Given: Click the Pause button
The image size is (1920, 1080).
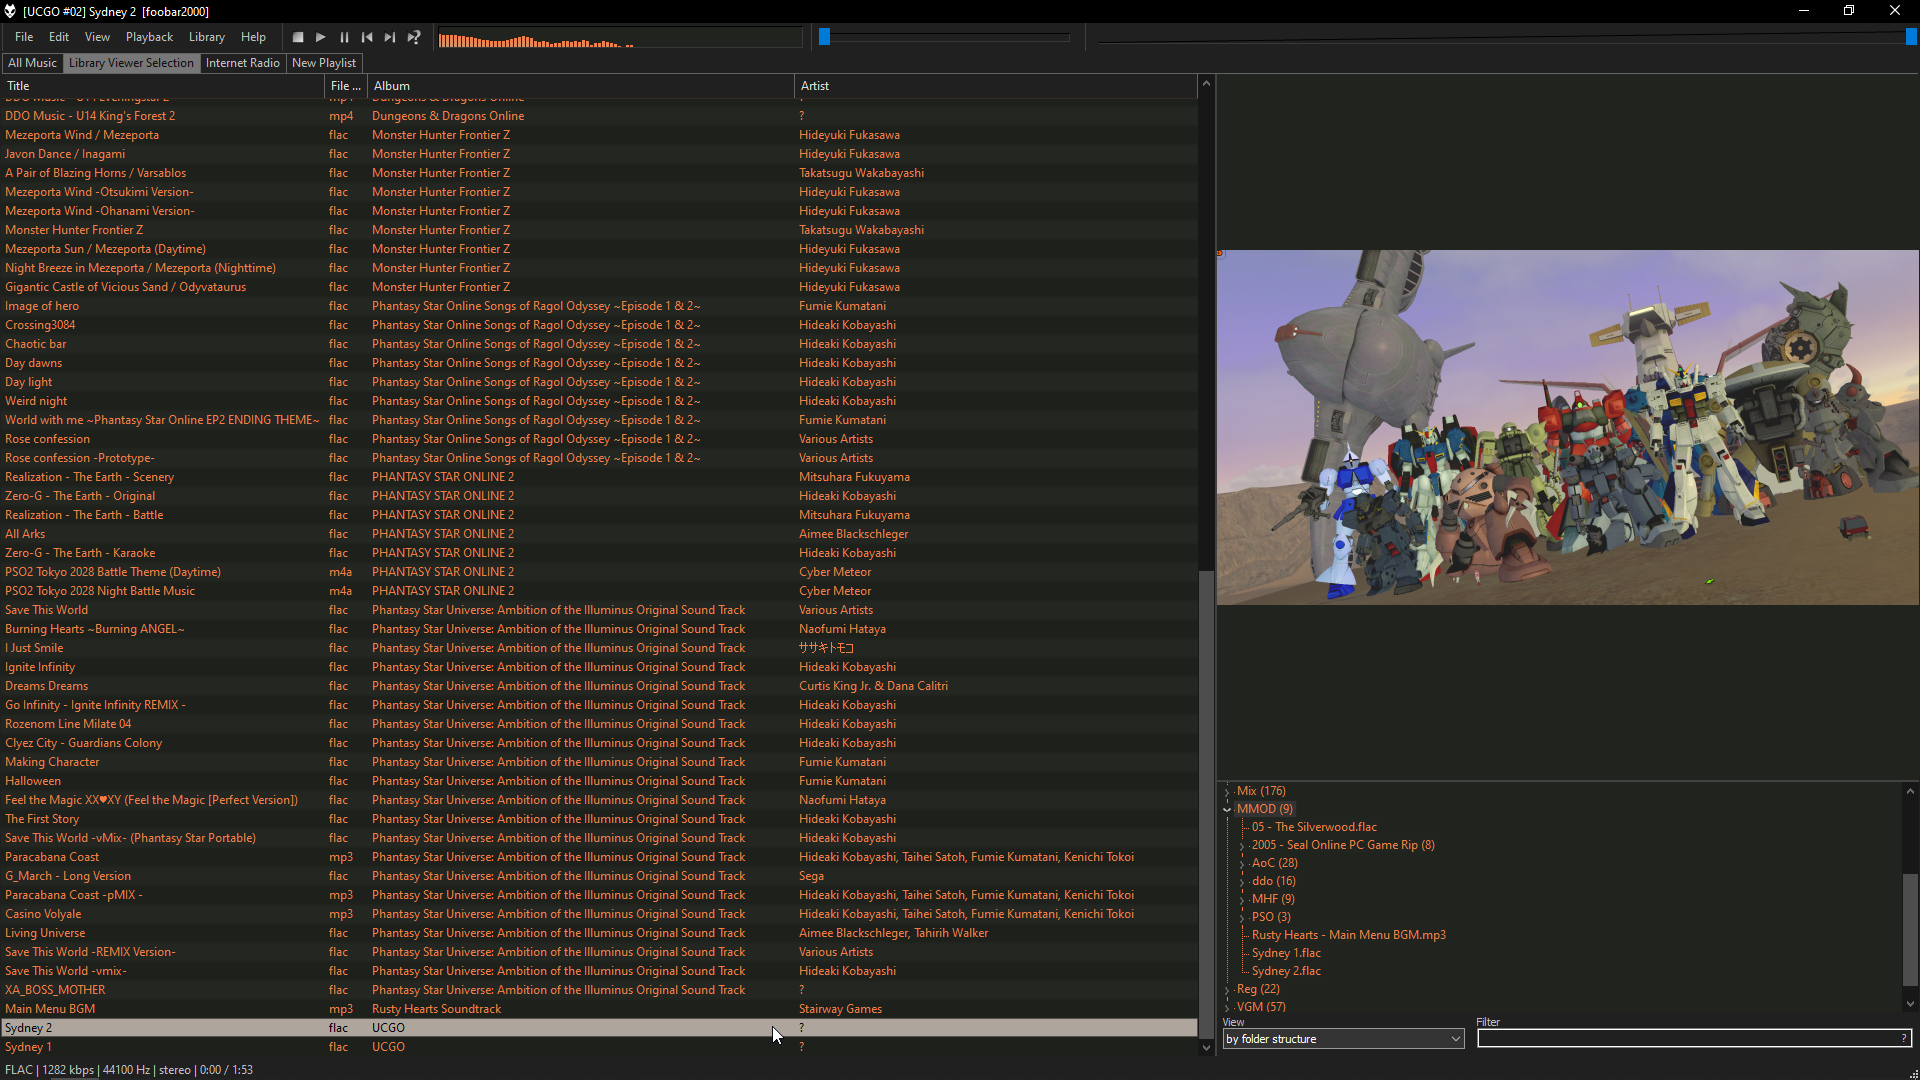Looking at the screenshot, I should pyautogui.click(x=344, y=37).
